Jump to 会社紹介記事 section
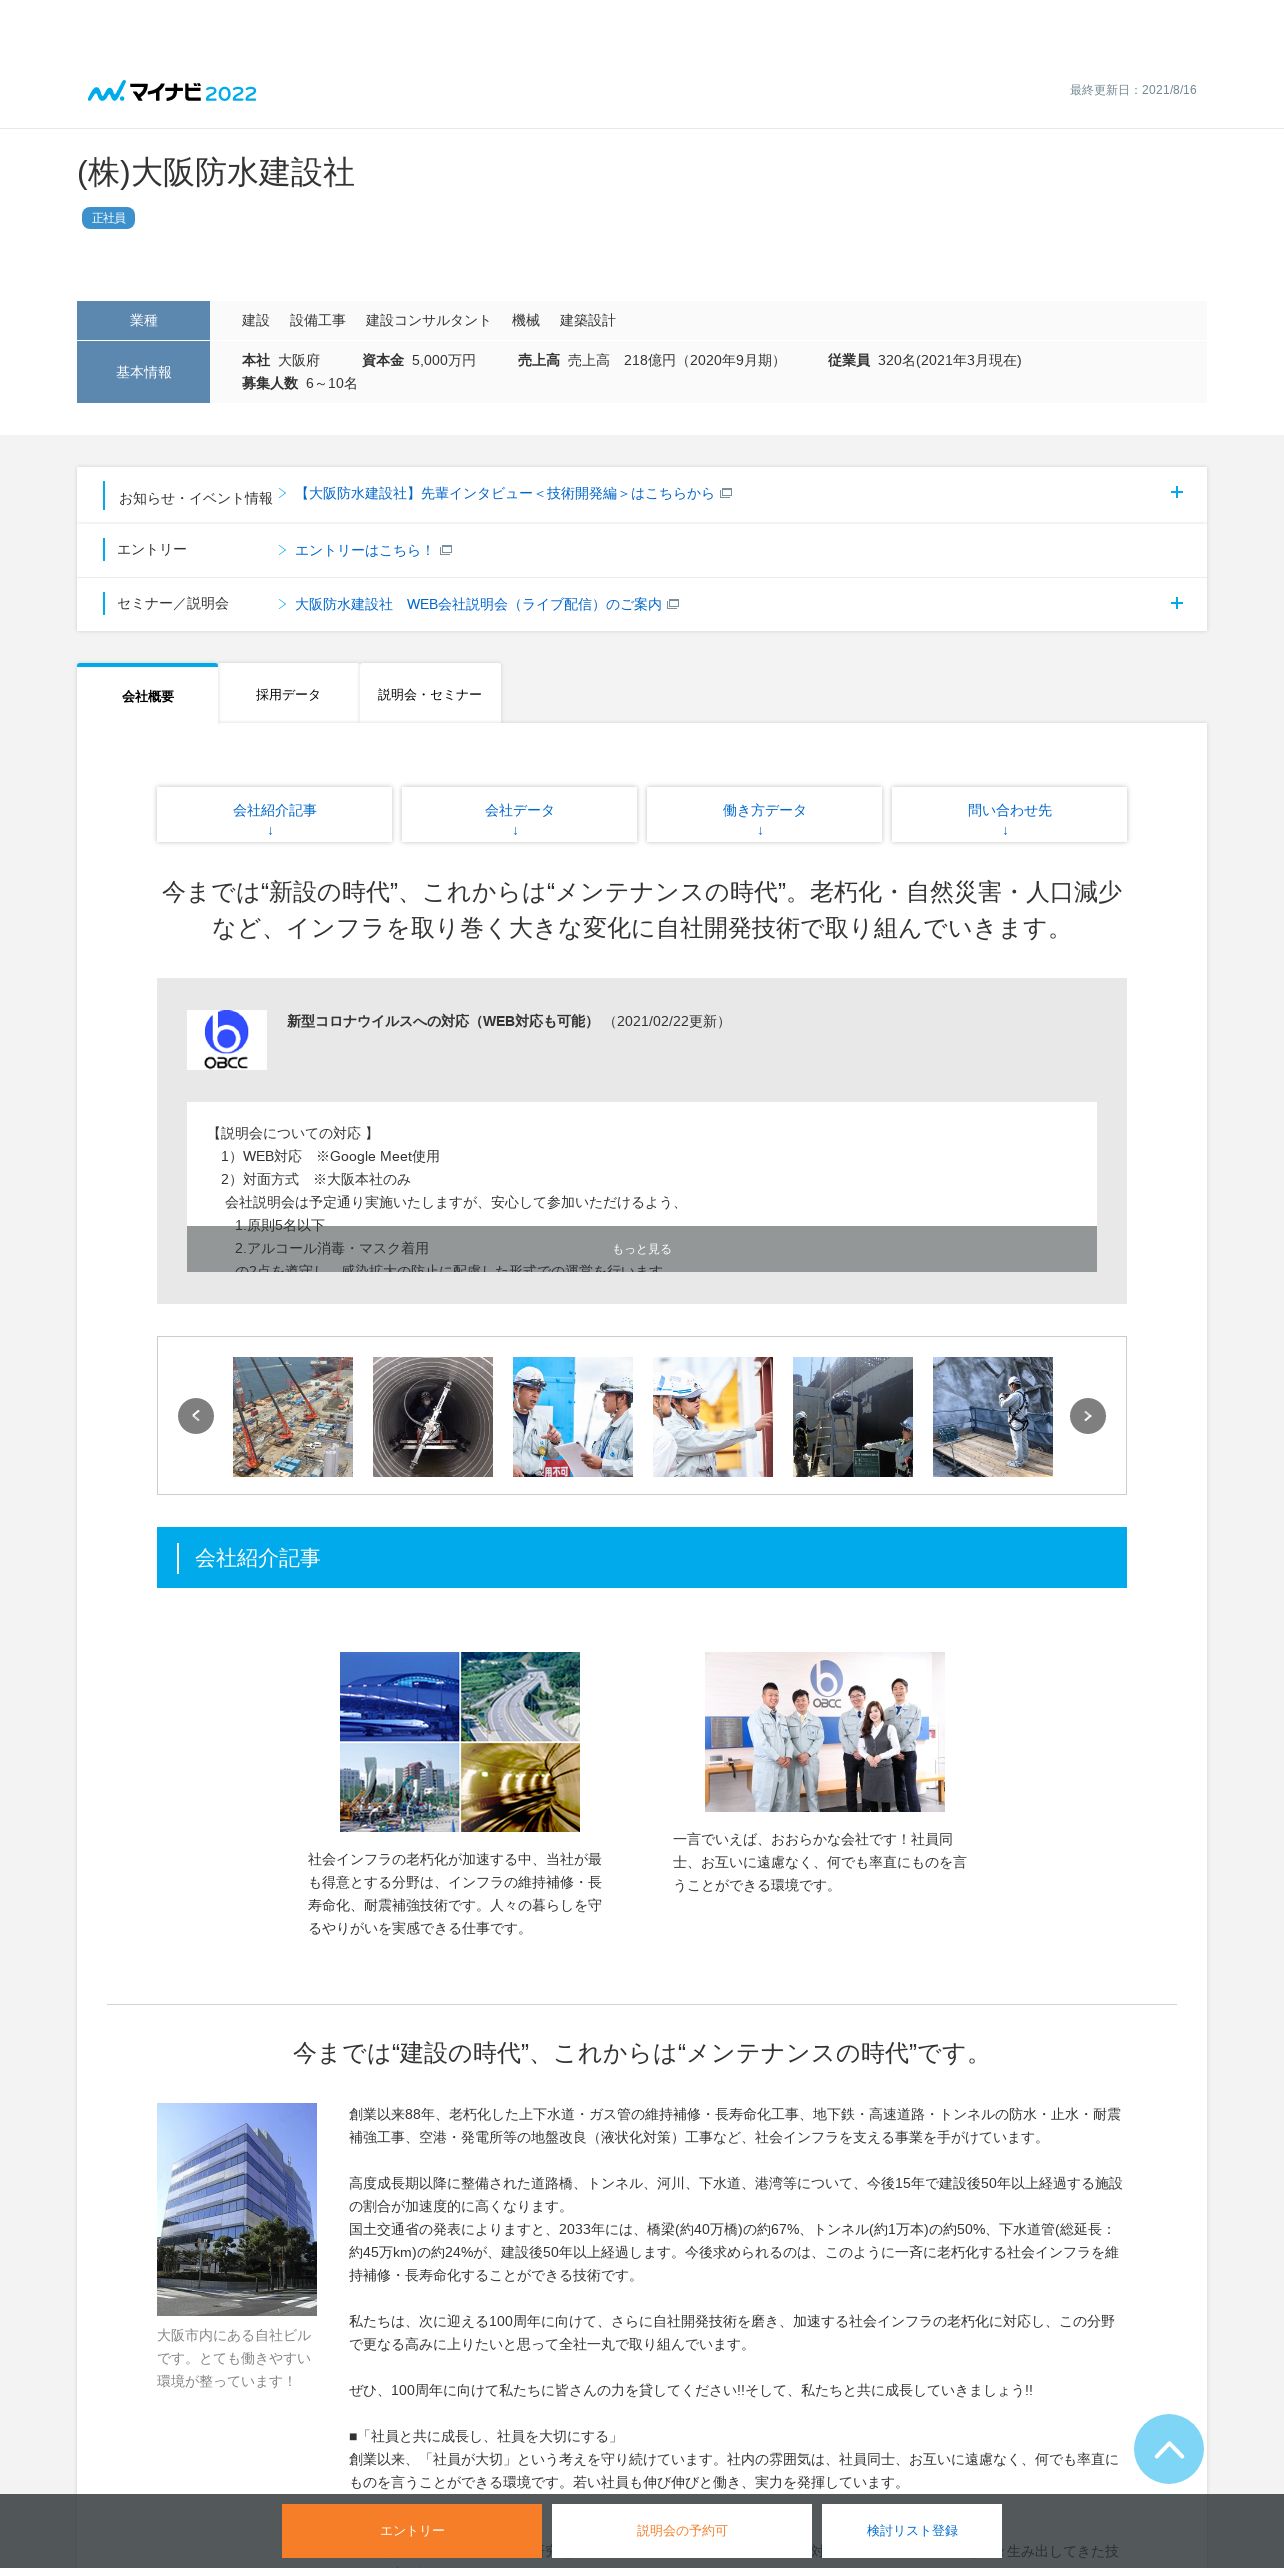The height and width of the screenshot is (2568, 1284). [x=274, y=815]
